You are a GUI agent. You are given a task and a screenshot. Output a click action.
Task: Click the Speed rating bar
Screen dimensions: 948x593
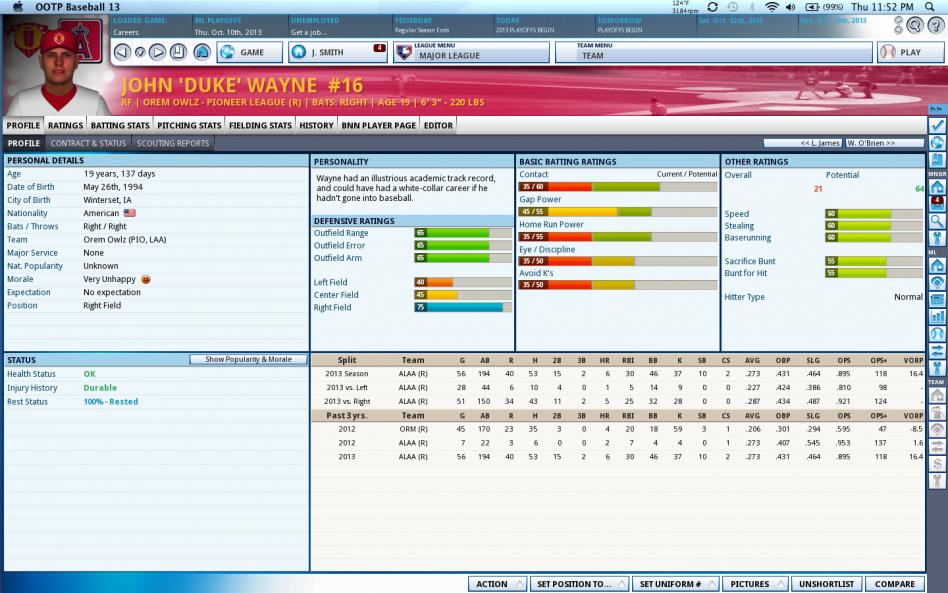coord(874,213)
